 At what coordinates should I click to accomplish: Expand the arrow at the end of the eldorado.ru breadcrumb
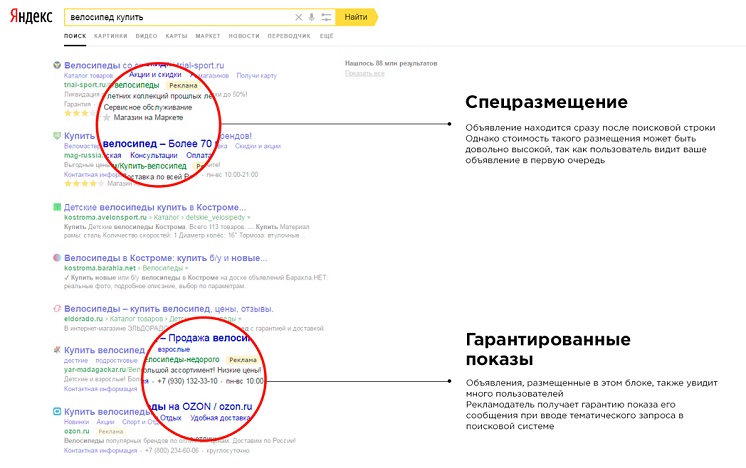point(239,319)
